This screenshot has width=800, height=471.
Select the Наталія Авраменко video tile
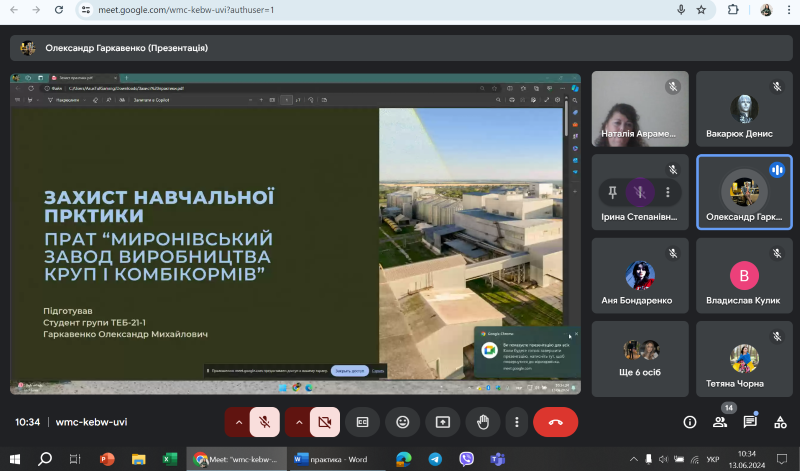click(x=640, y=109)
